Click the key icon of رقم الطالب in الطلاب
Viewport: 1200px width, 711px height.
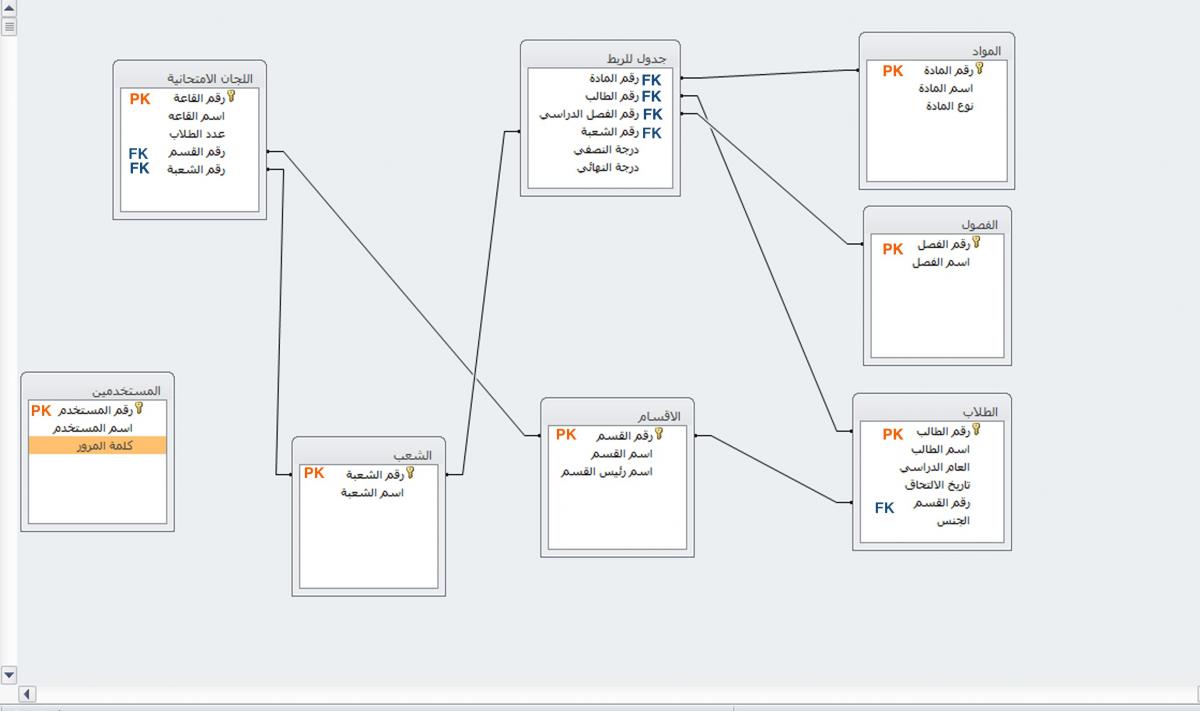click(976, 430)
